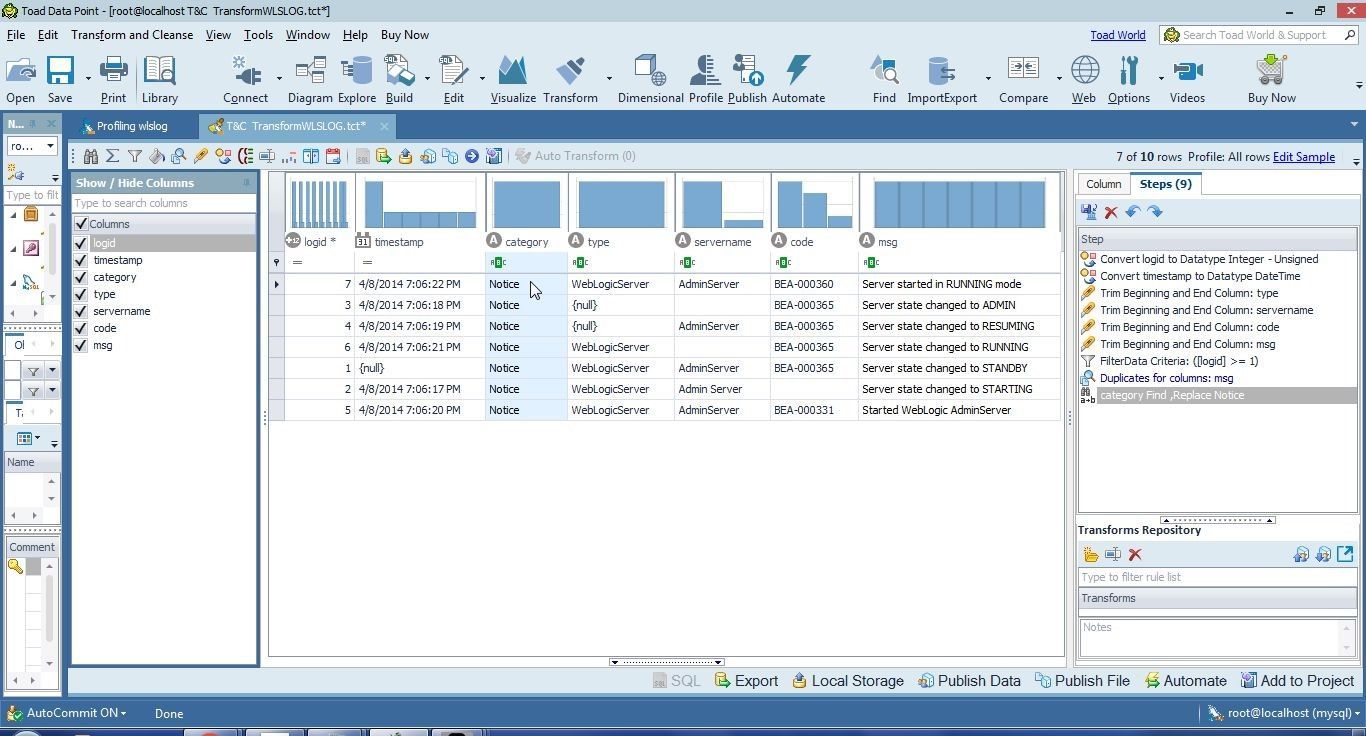Image resolution: width=1366 pixels, height=736 pixels.
Task: Open the Explore database tool
Action: coord(357,79)
